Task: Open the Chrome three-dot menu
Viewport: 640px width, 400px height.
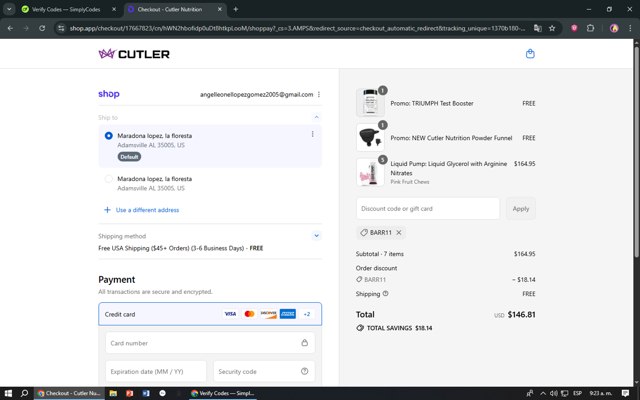Action: pos(630,28)
